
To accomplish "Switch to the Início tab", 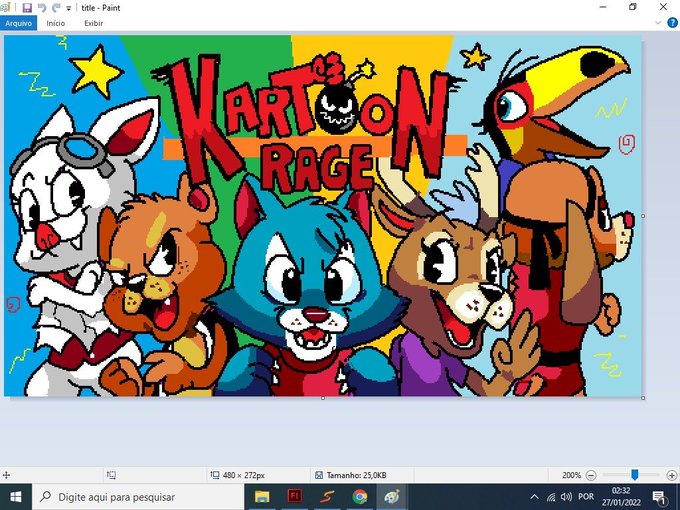I will tap(56, 23).
